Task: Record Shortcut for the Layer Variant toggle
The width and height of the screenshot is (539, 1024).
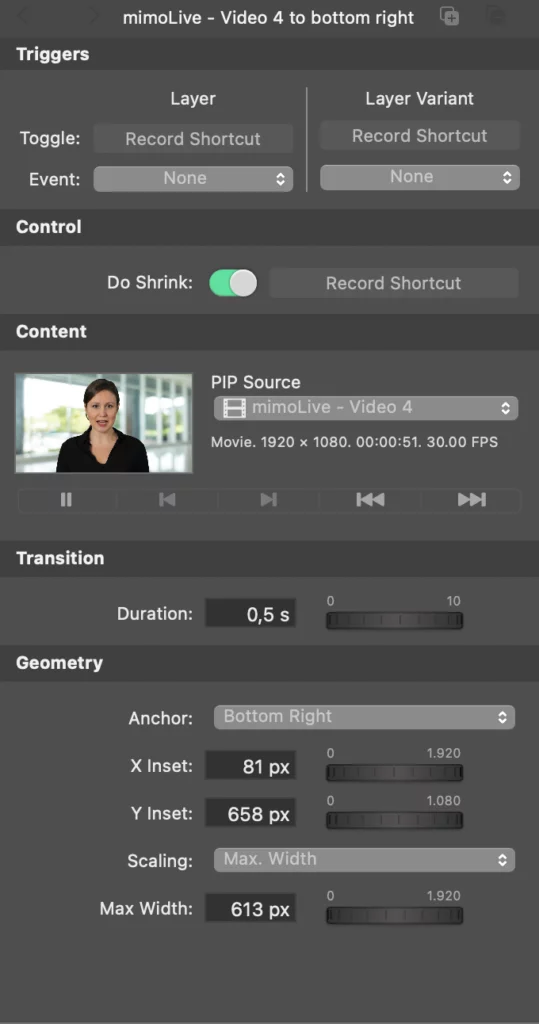Action: click(x=419, y=136)
